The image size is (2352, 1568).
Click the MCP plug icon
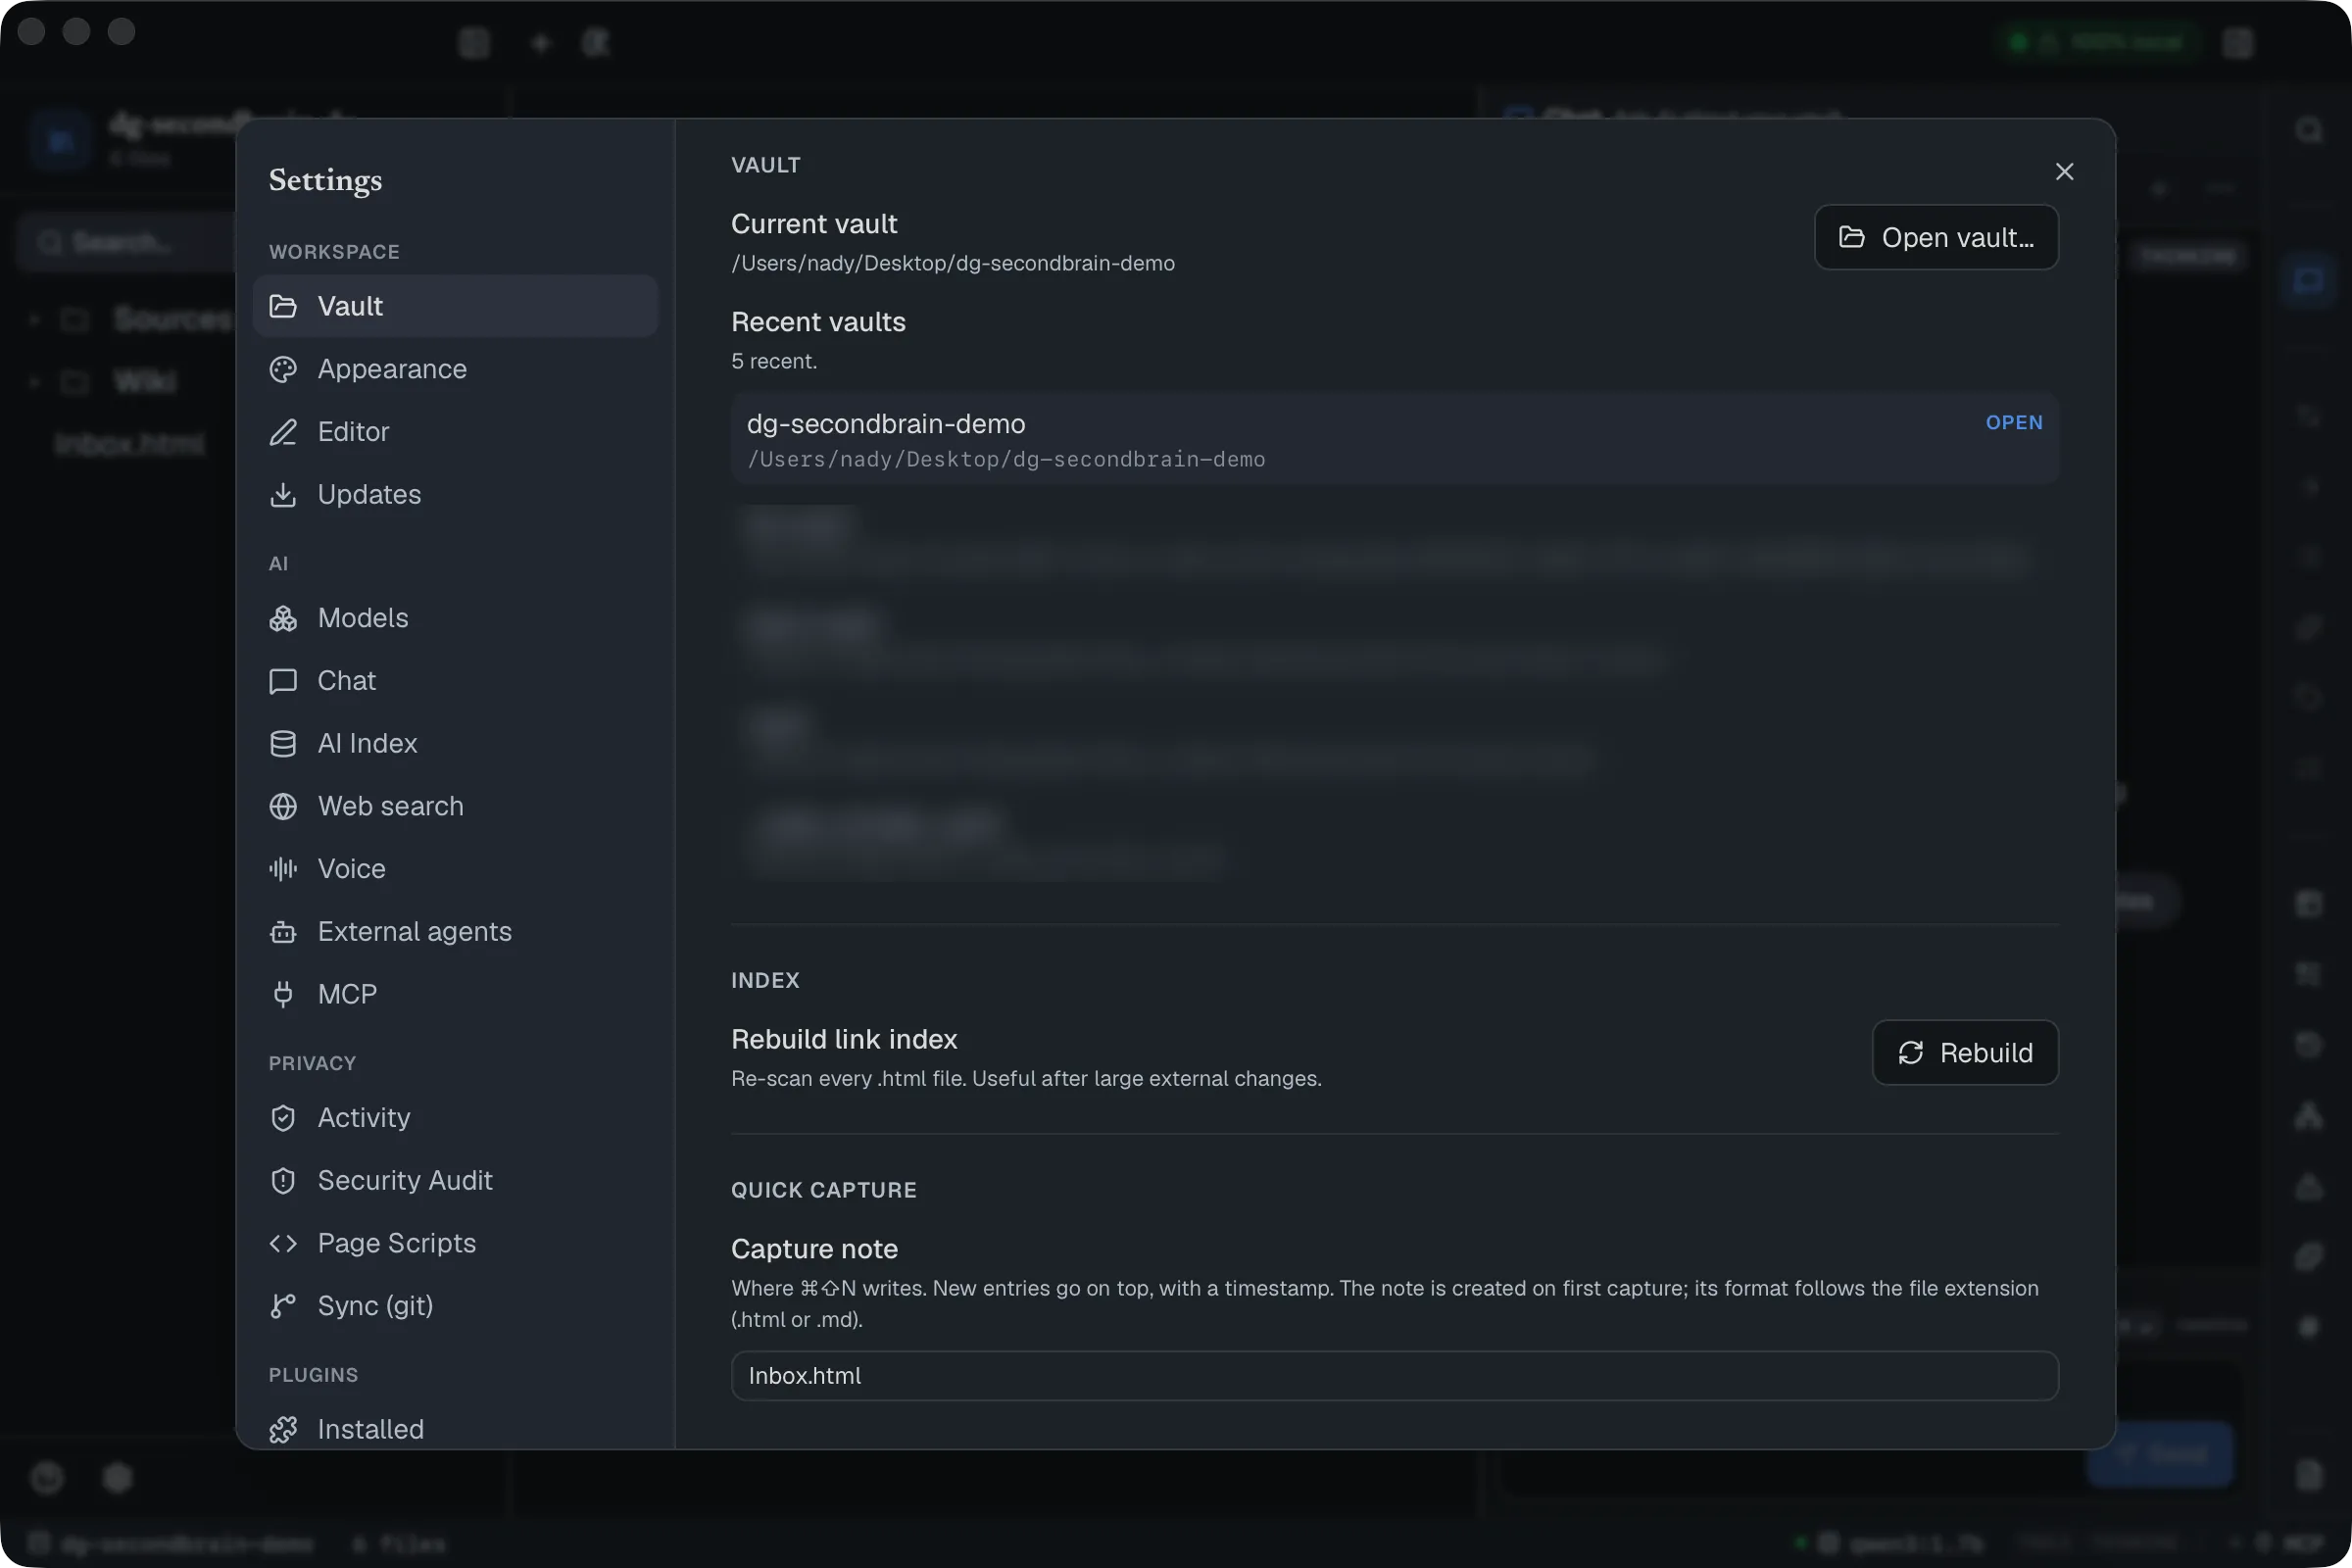pyautogui.click(x=283, y=994)
